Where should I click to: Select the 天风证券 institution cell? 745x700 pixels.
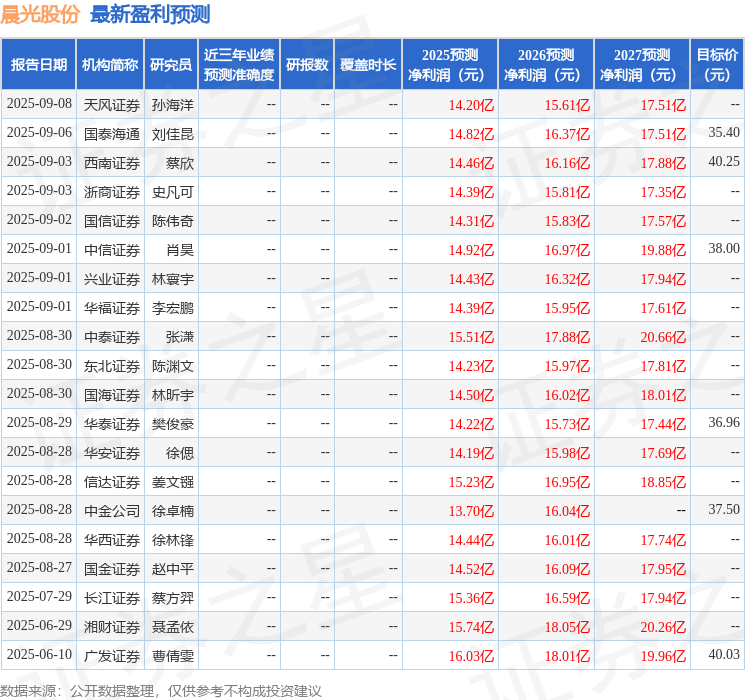(x=112, y=105)
